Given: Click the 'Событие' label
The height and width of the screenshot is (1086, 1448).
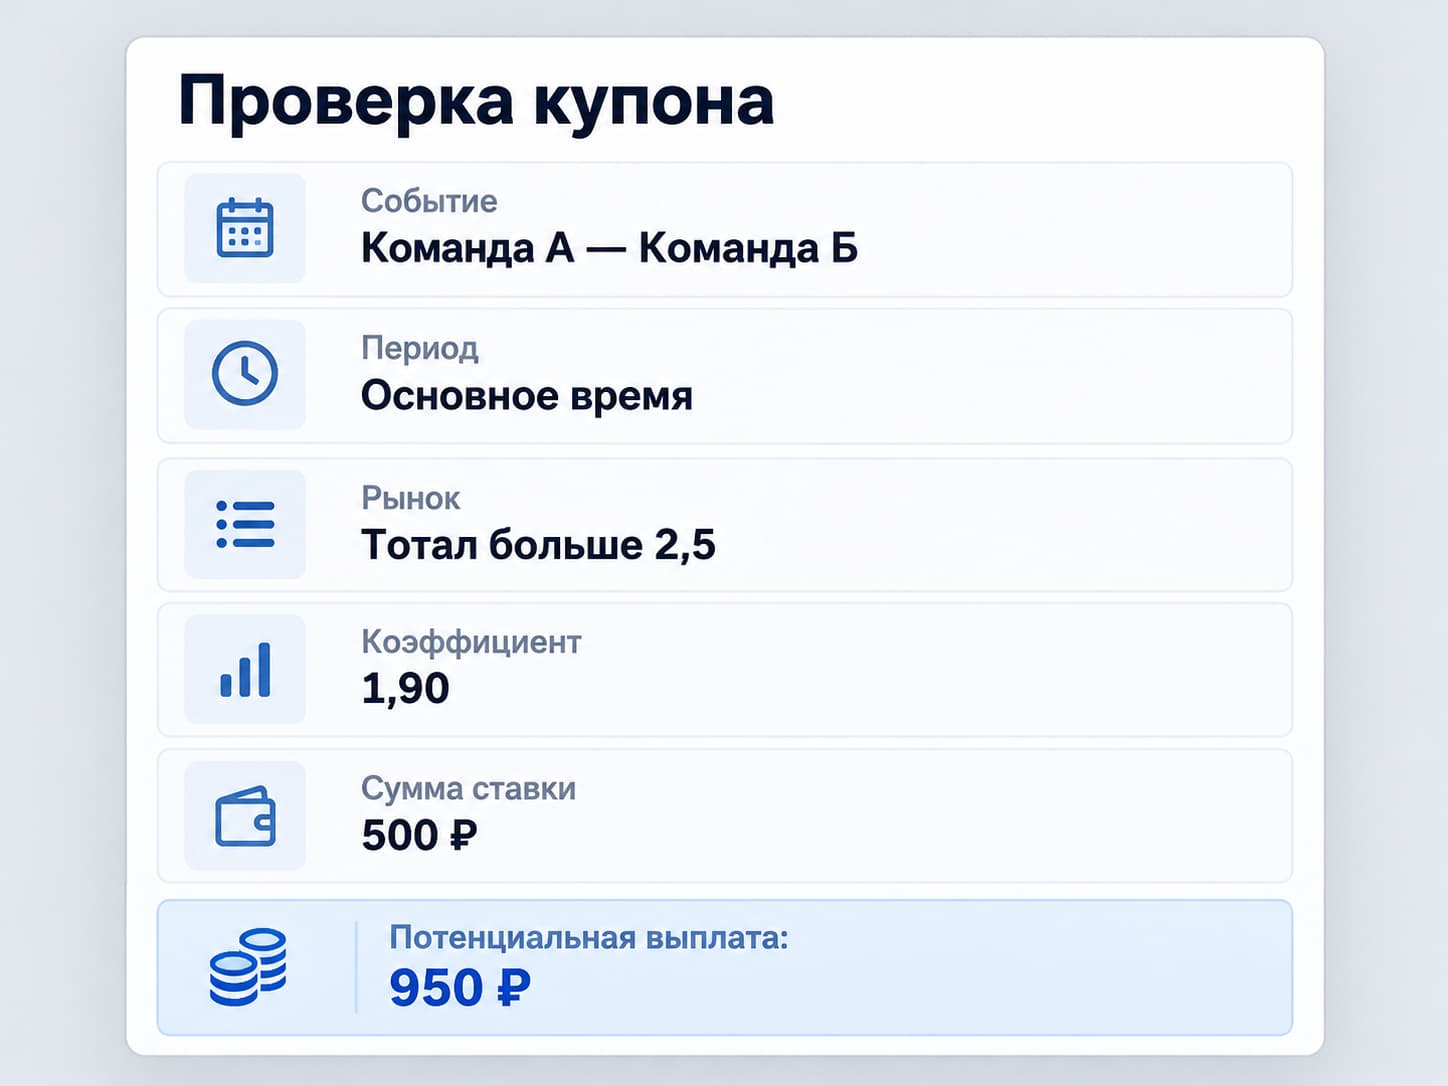Looking at the screenshot, I should click(x=429, y=201).
